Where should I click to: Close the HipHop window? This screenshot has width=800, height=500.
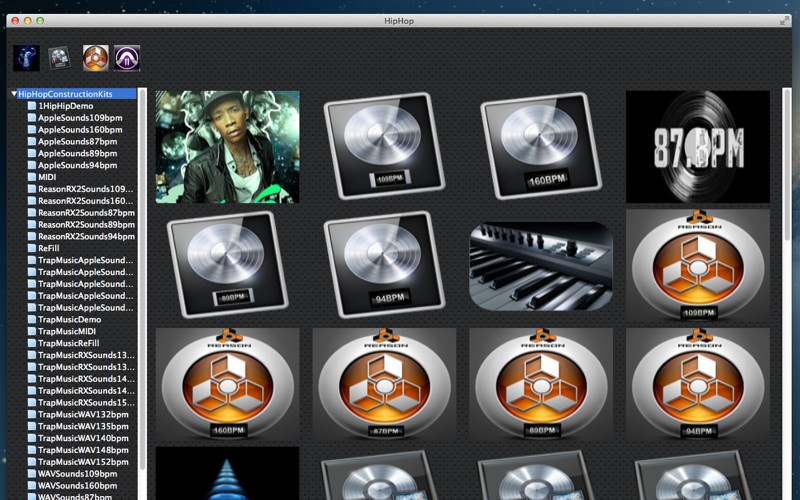(x=15, y=21)
